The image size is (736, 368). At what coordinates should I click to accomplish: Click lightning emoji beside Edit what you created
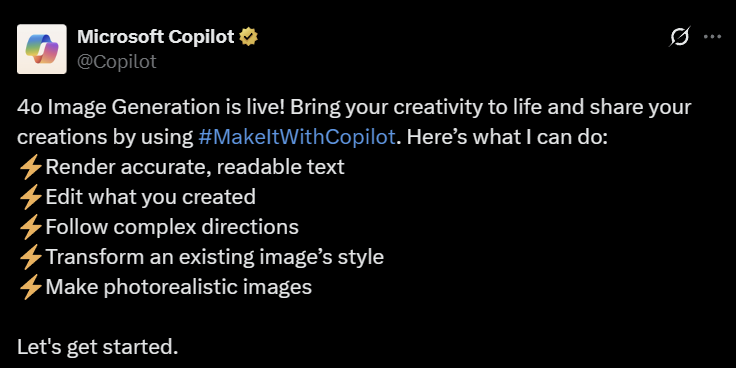coord(31,198)
